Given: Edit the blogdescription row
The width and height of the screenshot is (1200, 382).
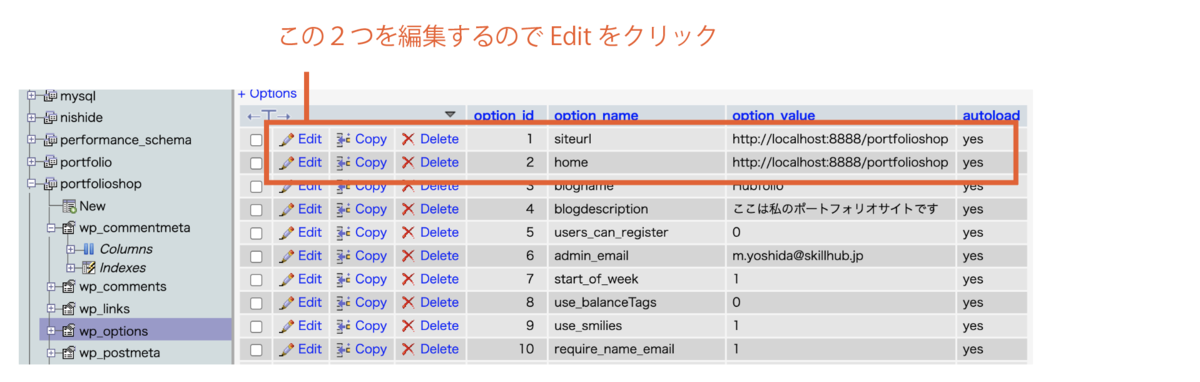Looking at the screenshot, I should click(x=300, y=209).
